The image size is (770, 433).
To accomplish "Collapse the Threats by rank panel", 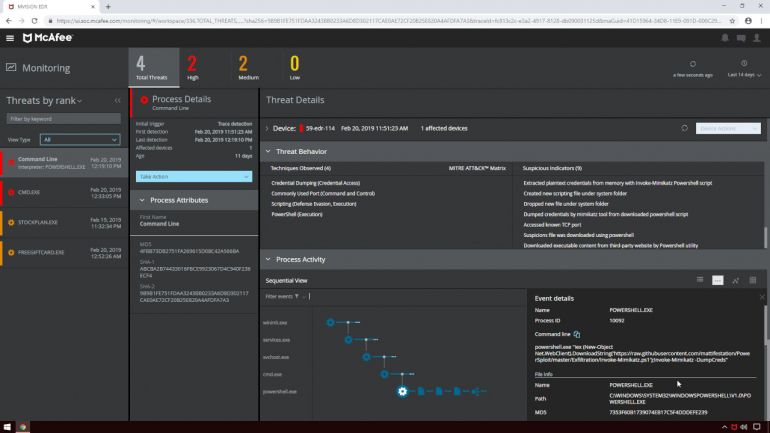I will click(x=118, y=101).
